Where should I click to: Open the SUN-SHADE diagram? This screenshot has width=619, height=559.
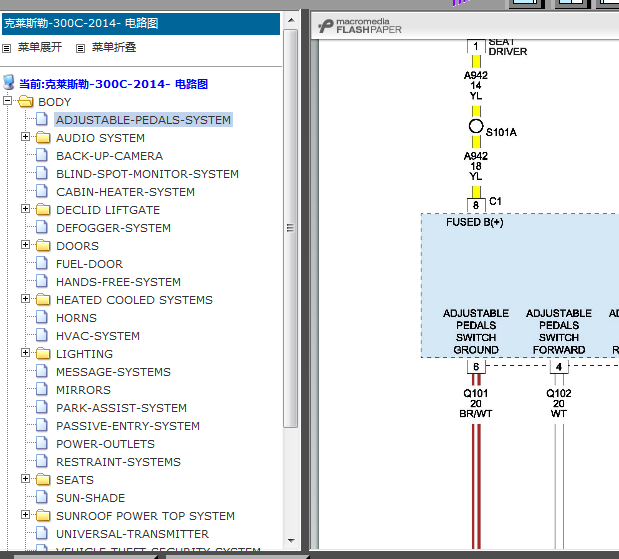tap(90, 498)
